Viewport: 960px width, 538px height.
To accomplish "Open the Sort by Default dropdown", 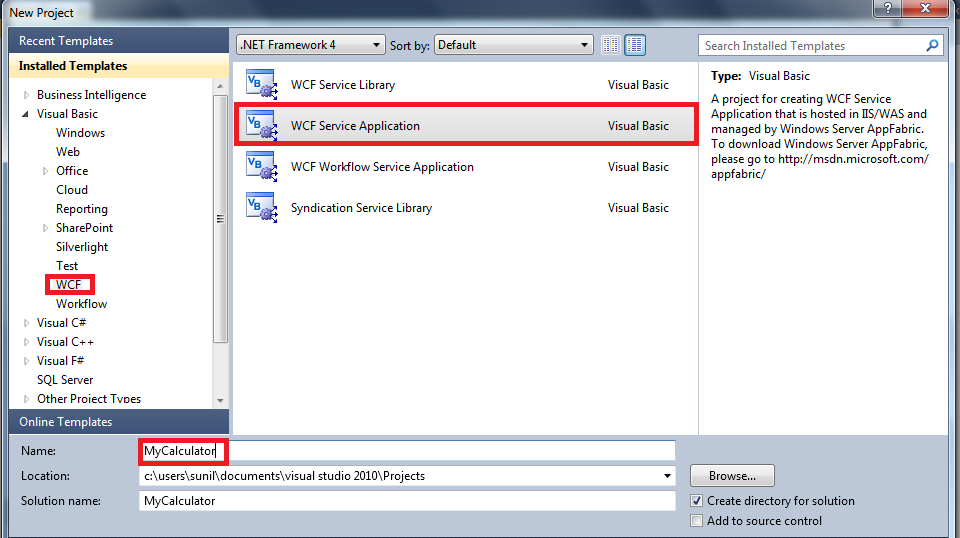I will 514,45.
